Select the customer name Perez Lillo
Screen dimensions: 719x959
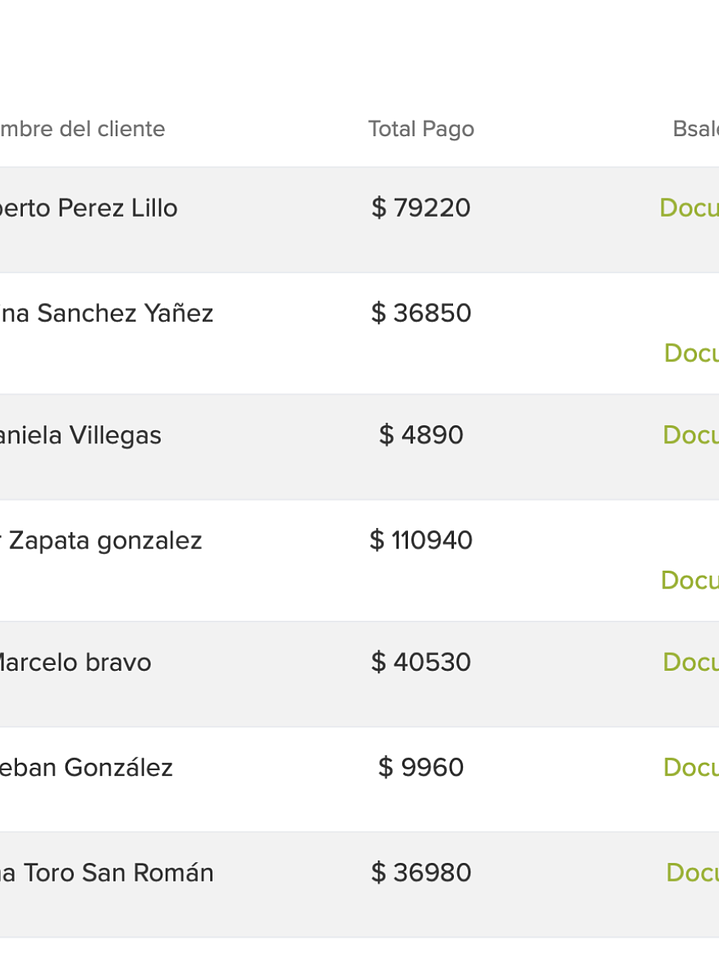(x=88, y=208)
